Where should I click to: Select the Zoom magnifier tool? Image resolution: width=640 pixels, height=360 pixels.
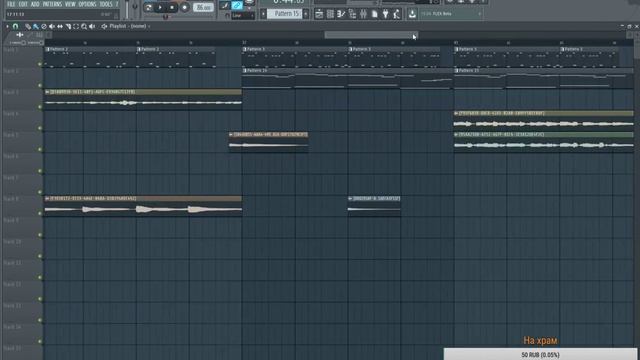click(x=84, y=27)
